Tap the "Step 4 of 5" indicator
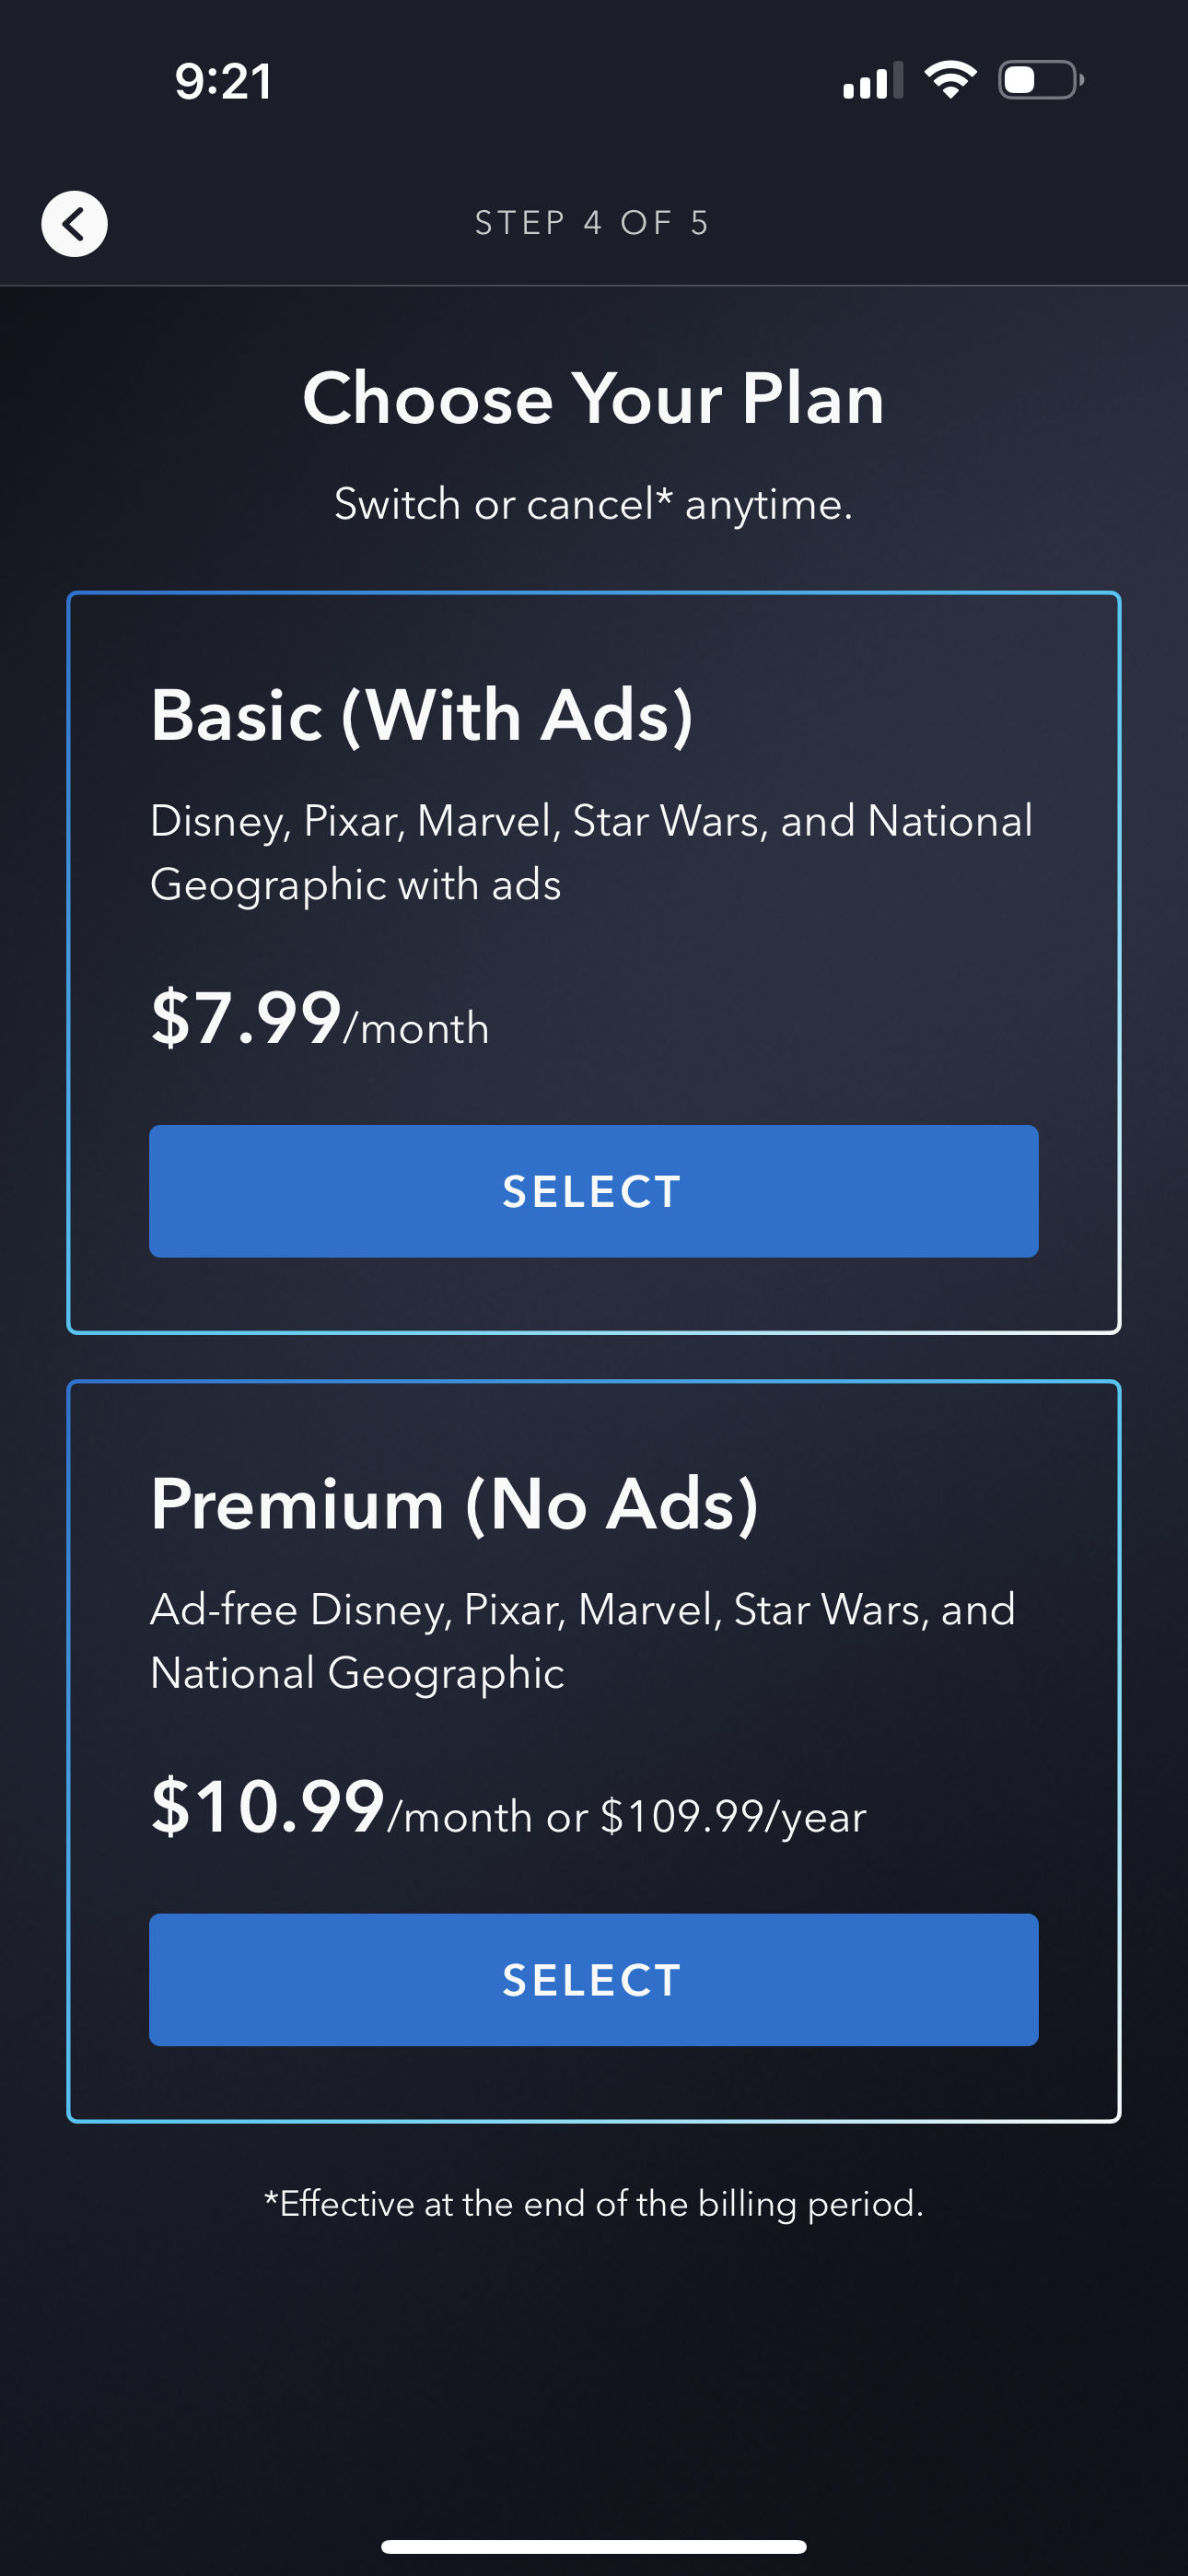 coord(593,223)
